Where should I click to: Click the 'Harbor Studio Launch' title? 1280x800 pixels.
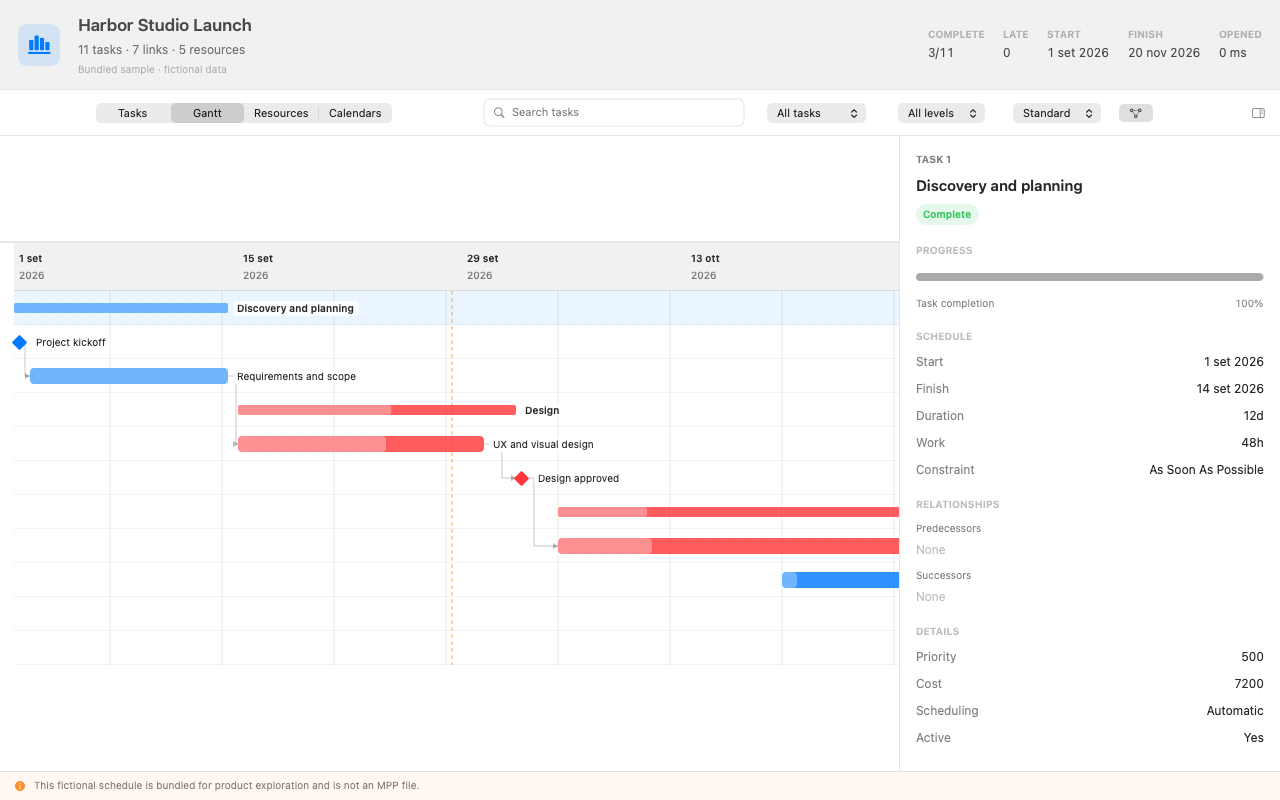pyautogui.click(x=165, y=26)
